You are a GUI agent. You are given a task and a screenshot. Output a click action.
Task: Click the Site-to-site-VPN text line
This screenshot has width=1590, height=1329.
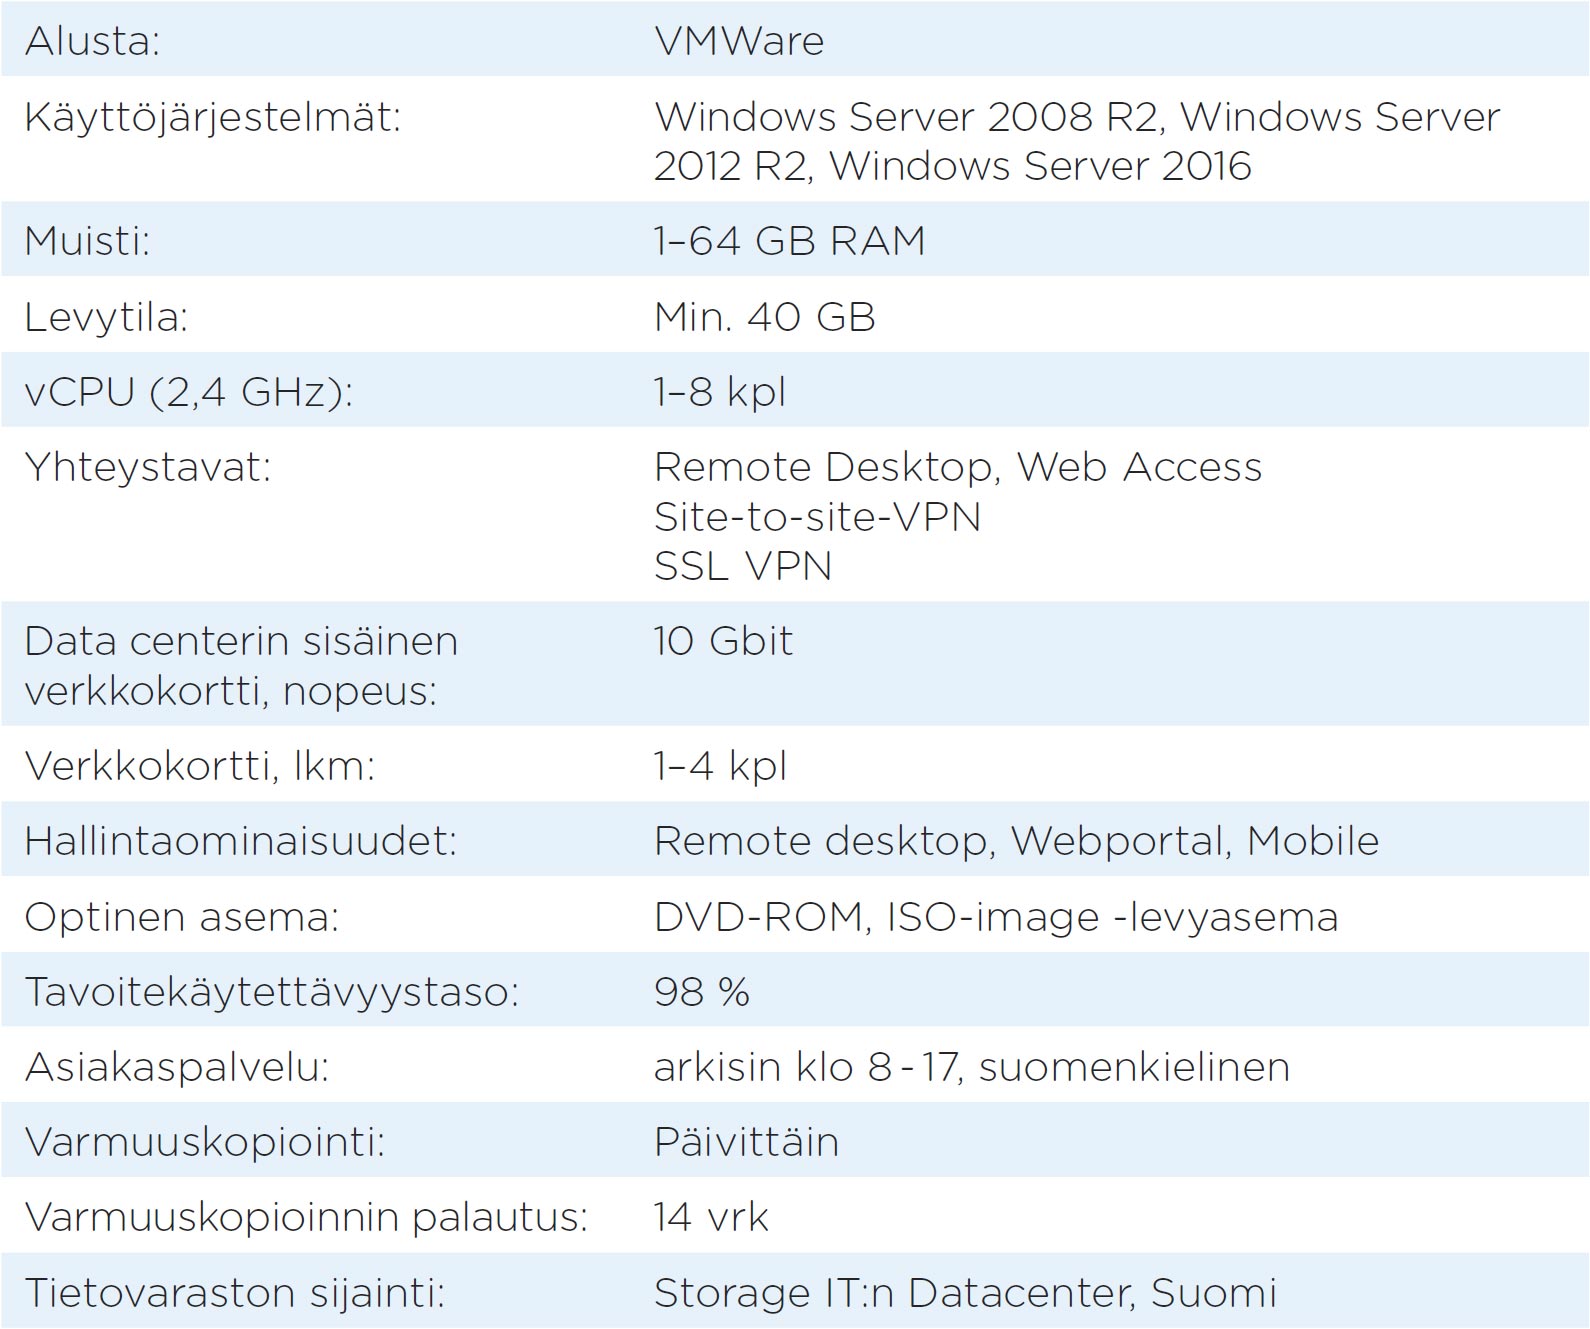[x=817, y=517]
